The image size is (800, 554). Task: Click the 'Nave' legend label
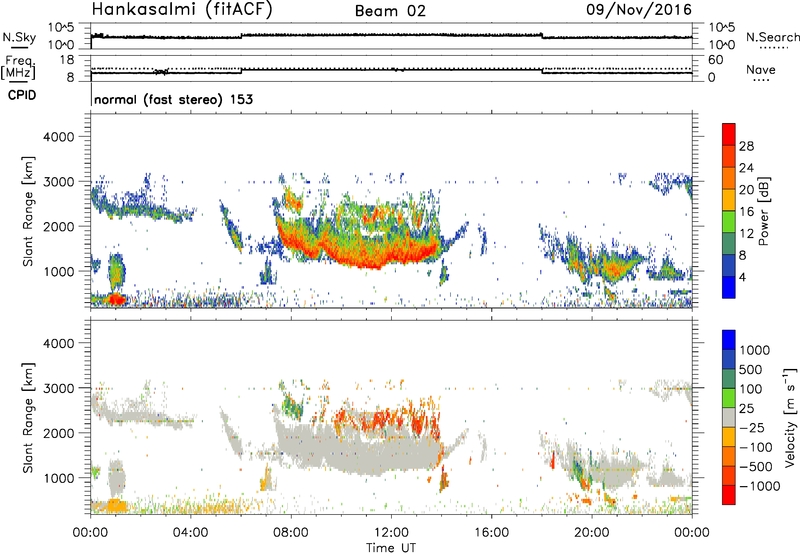761,69
